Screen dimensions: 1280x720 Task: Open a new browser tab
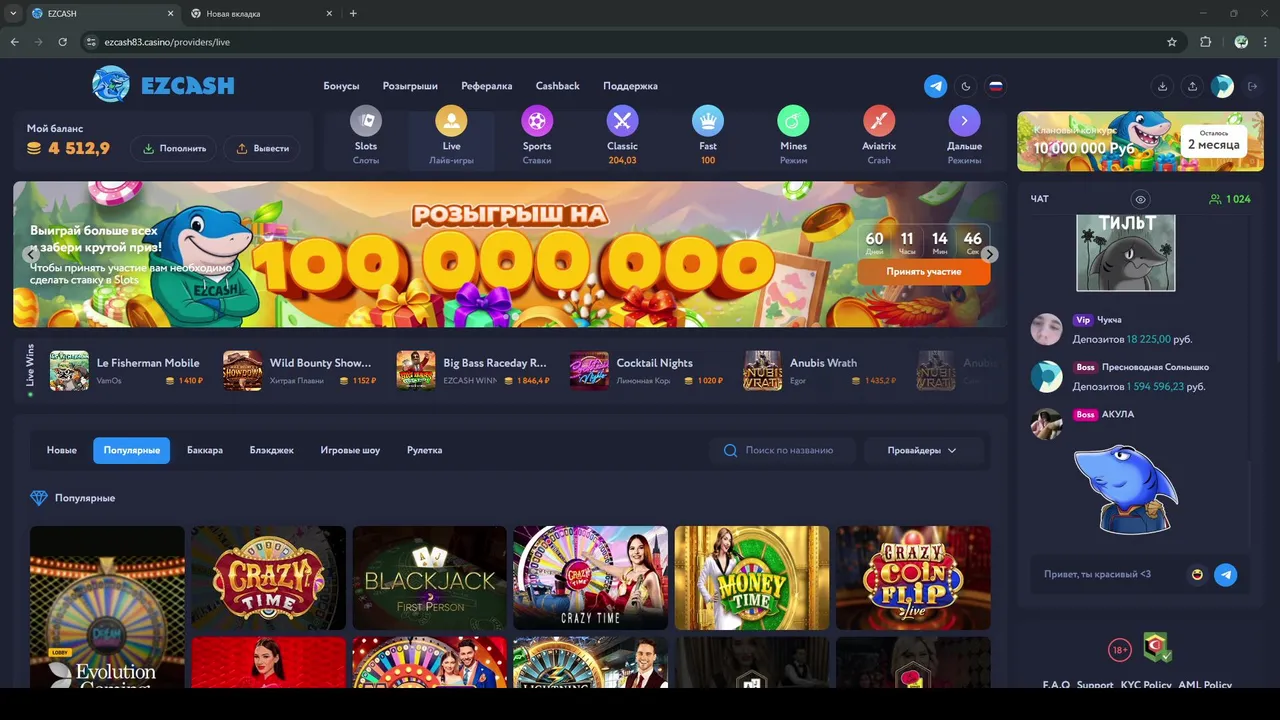(x=353, y=14)
